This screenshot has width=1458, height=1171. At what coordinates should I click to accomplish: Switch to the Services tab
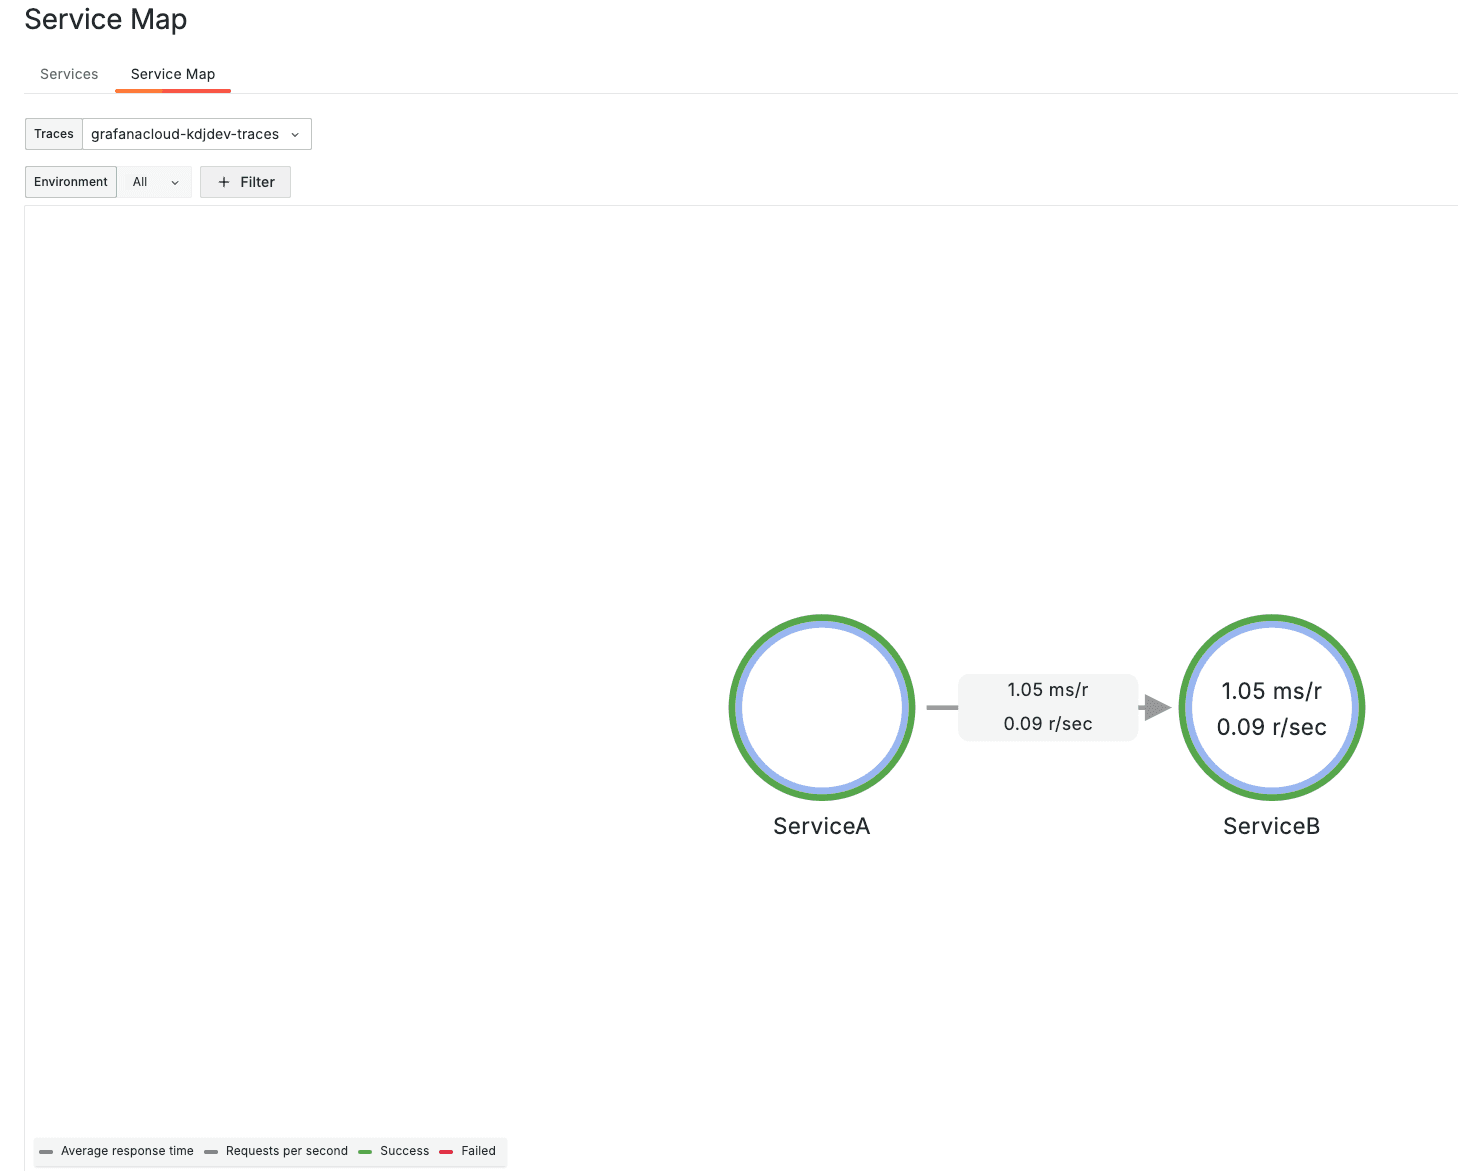(68, 74)
